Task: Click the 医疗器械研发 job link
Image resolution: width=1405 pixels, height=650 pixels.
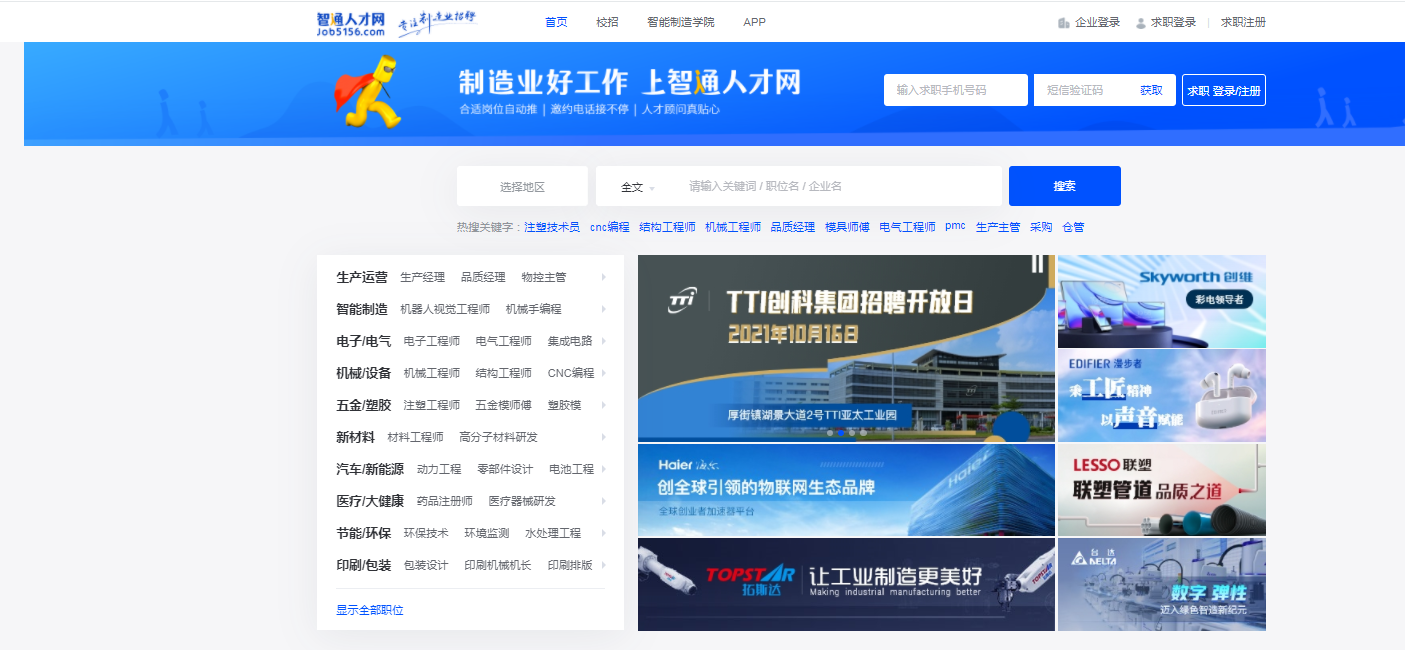Action: pos(522,501)
